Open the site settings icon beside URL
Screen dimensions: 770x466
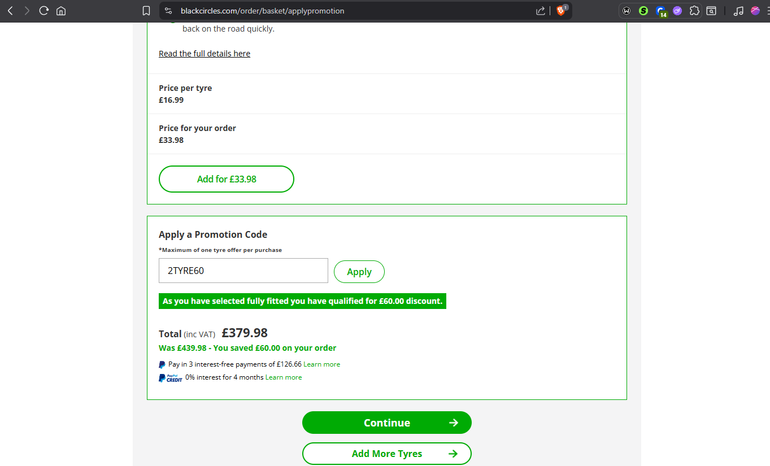[169, 11]
